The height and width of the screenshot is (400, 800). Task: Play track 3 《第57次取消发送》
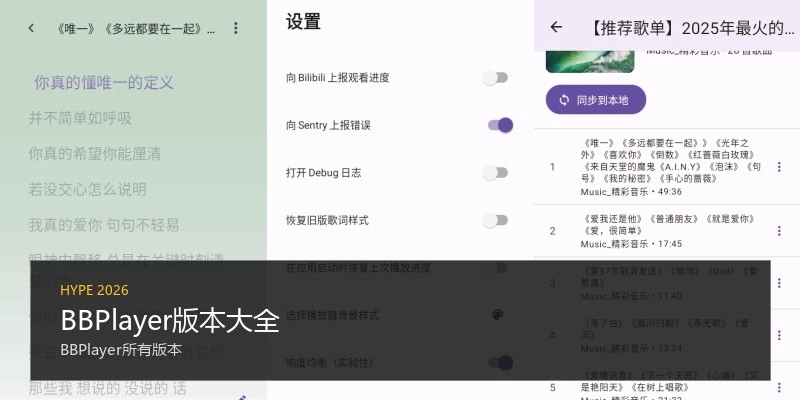coord(667,283)
